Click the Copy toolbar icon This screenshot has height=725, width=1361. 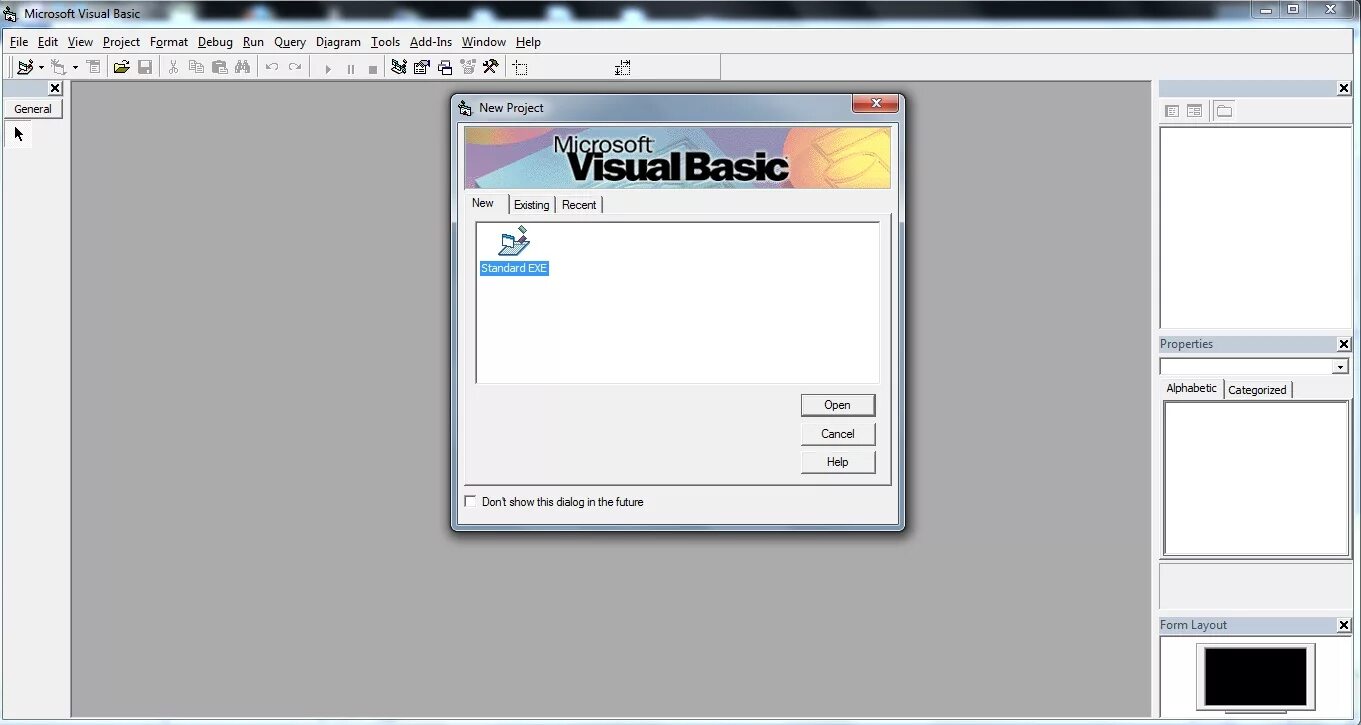click(196, 67)
